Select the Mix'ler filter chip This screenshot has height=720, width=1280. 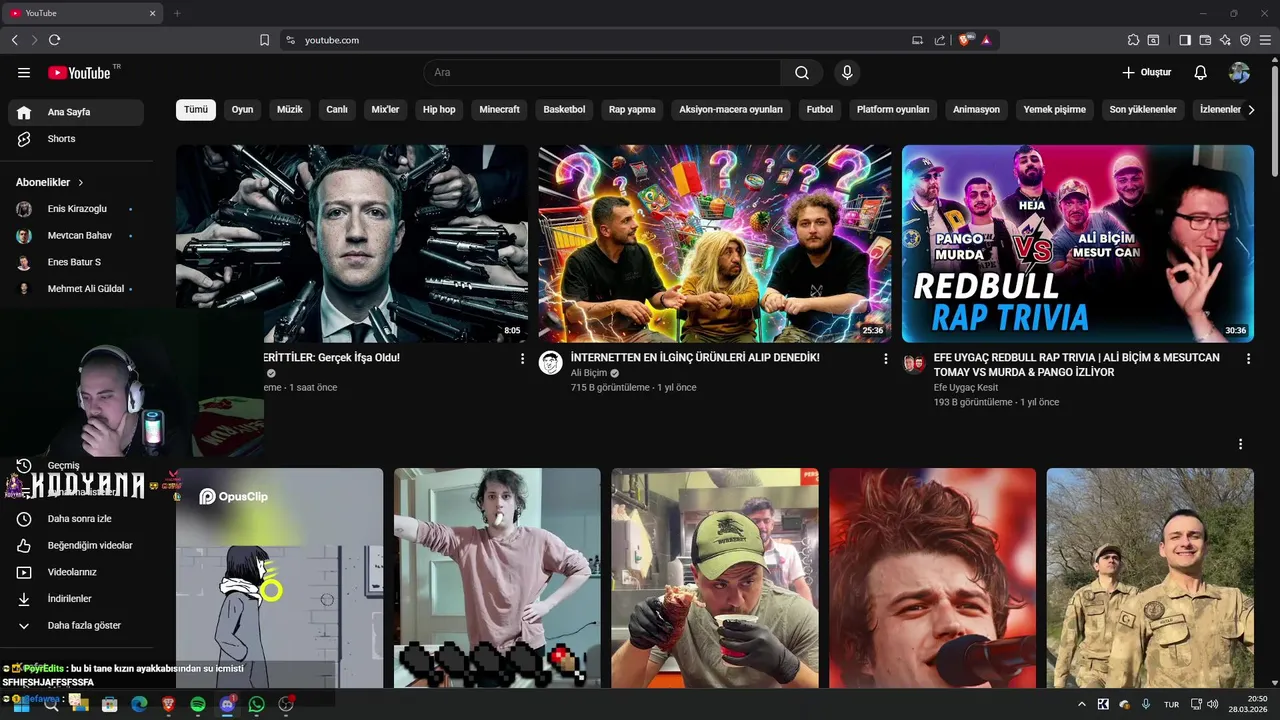(385, 110)
